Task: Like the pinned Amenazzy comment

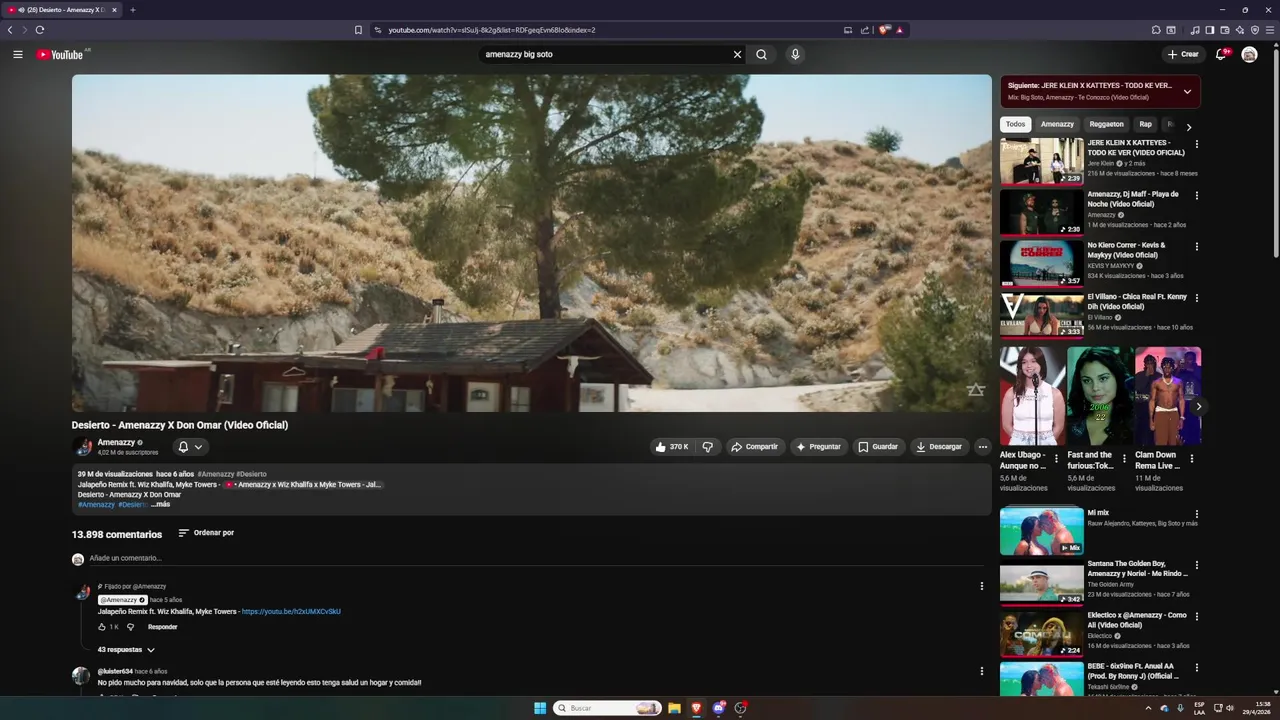Action: pyautogui.click(x=102, y=627)
